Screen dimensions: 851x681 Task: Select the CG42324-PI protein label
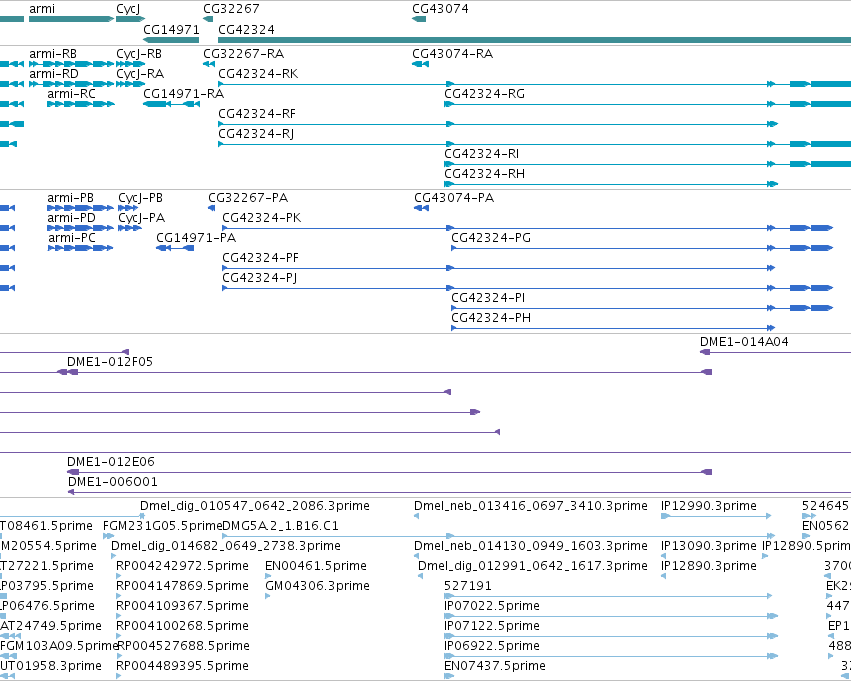(x=488, y=298)
